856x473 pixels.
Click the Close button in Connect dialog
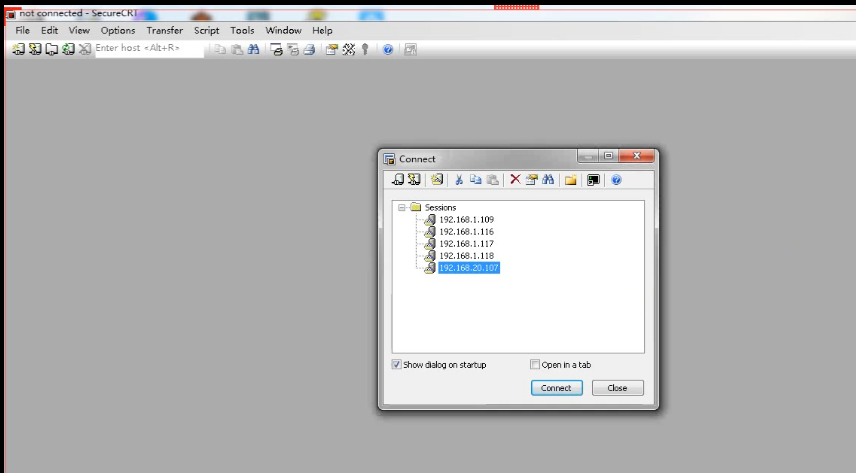[617, 388]
